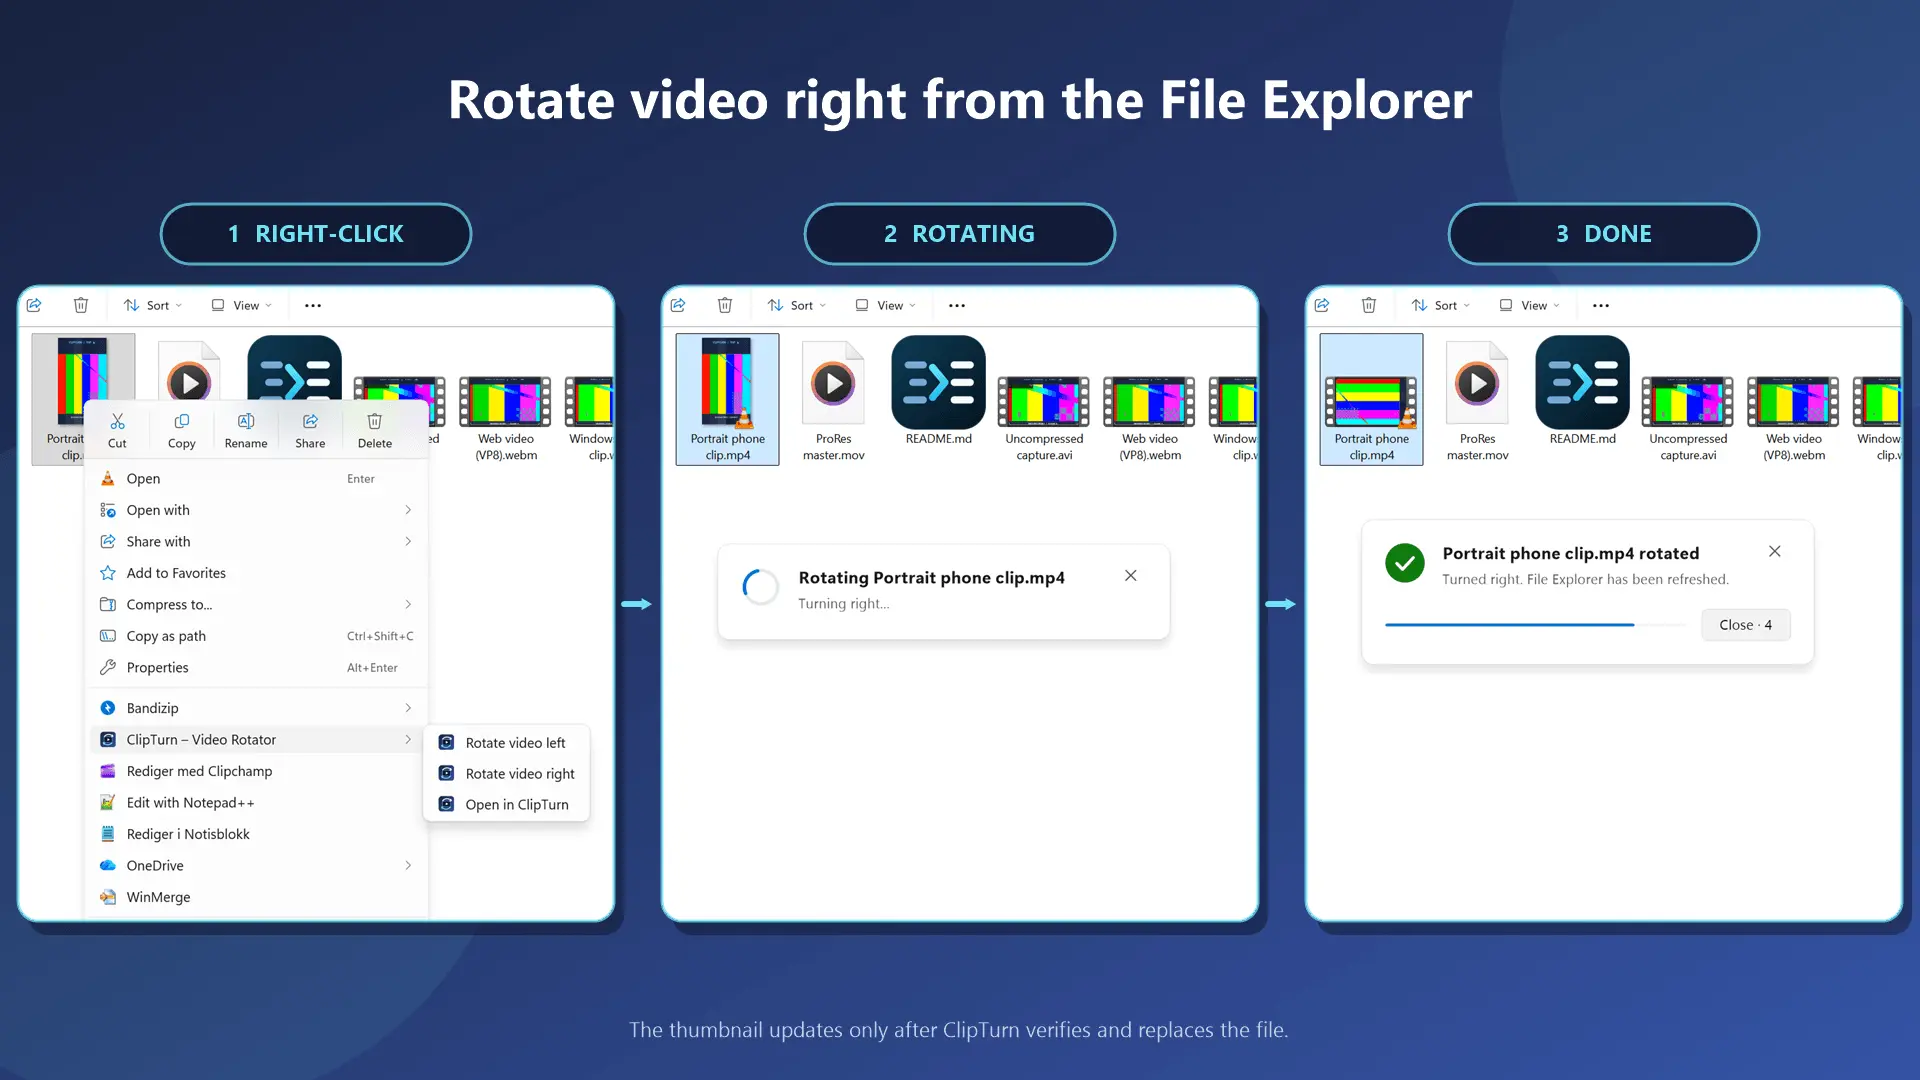Click the auto-close countdown progress bar
1920x1080 pixels.
(1535, 625)
